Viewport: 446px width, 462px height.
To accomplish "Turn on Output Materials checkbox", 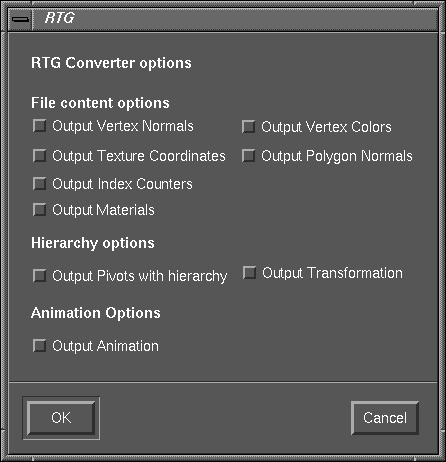I will [x=40, y=210].
